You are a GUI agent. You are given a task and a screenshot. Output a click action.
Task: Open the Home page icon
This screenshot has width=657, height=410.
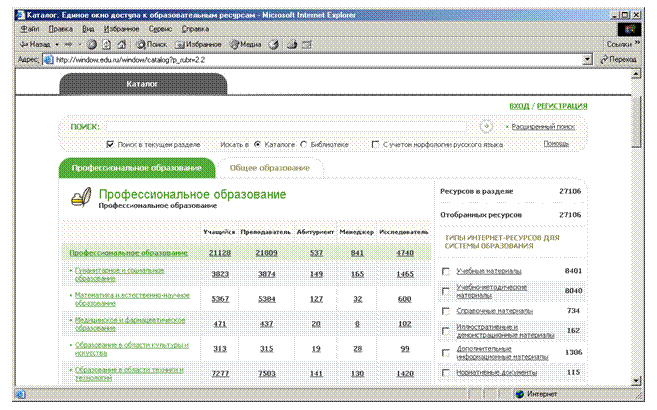(x=122, y=44)
